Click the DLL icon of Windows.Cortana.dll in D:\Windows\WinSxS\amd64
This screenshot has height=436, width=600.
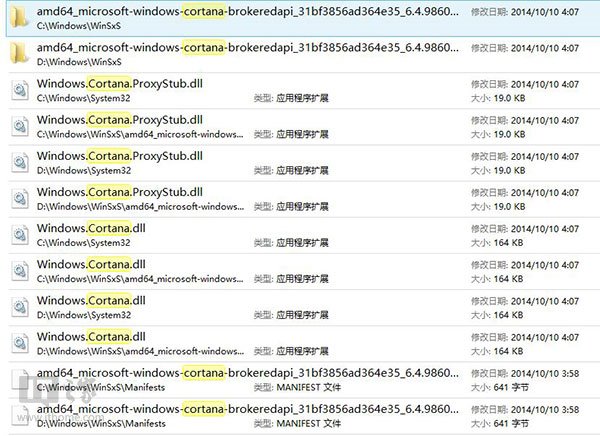20,343
